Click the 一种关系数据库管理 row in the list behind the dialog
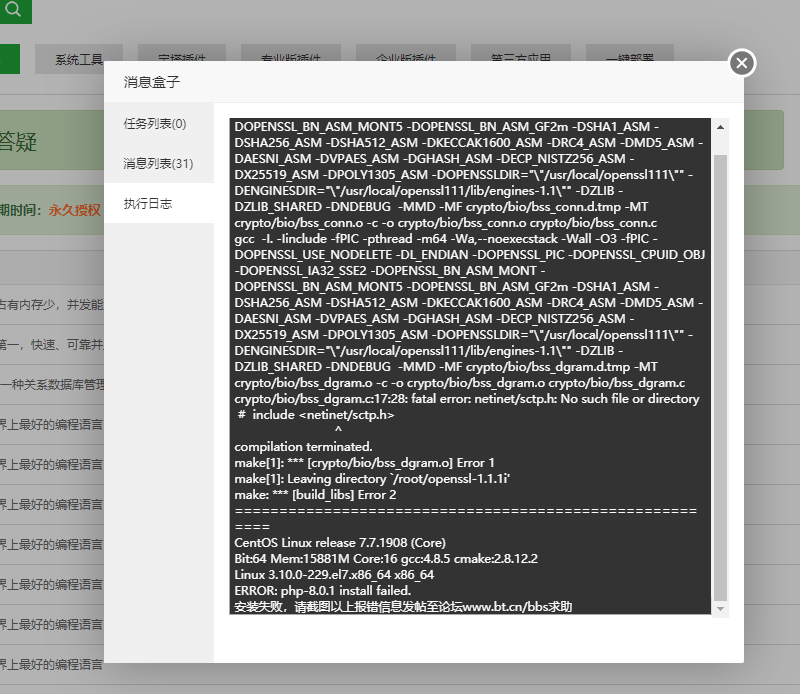This screenshot has width=800, height=694. (52, 385)
